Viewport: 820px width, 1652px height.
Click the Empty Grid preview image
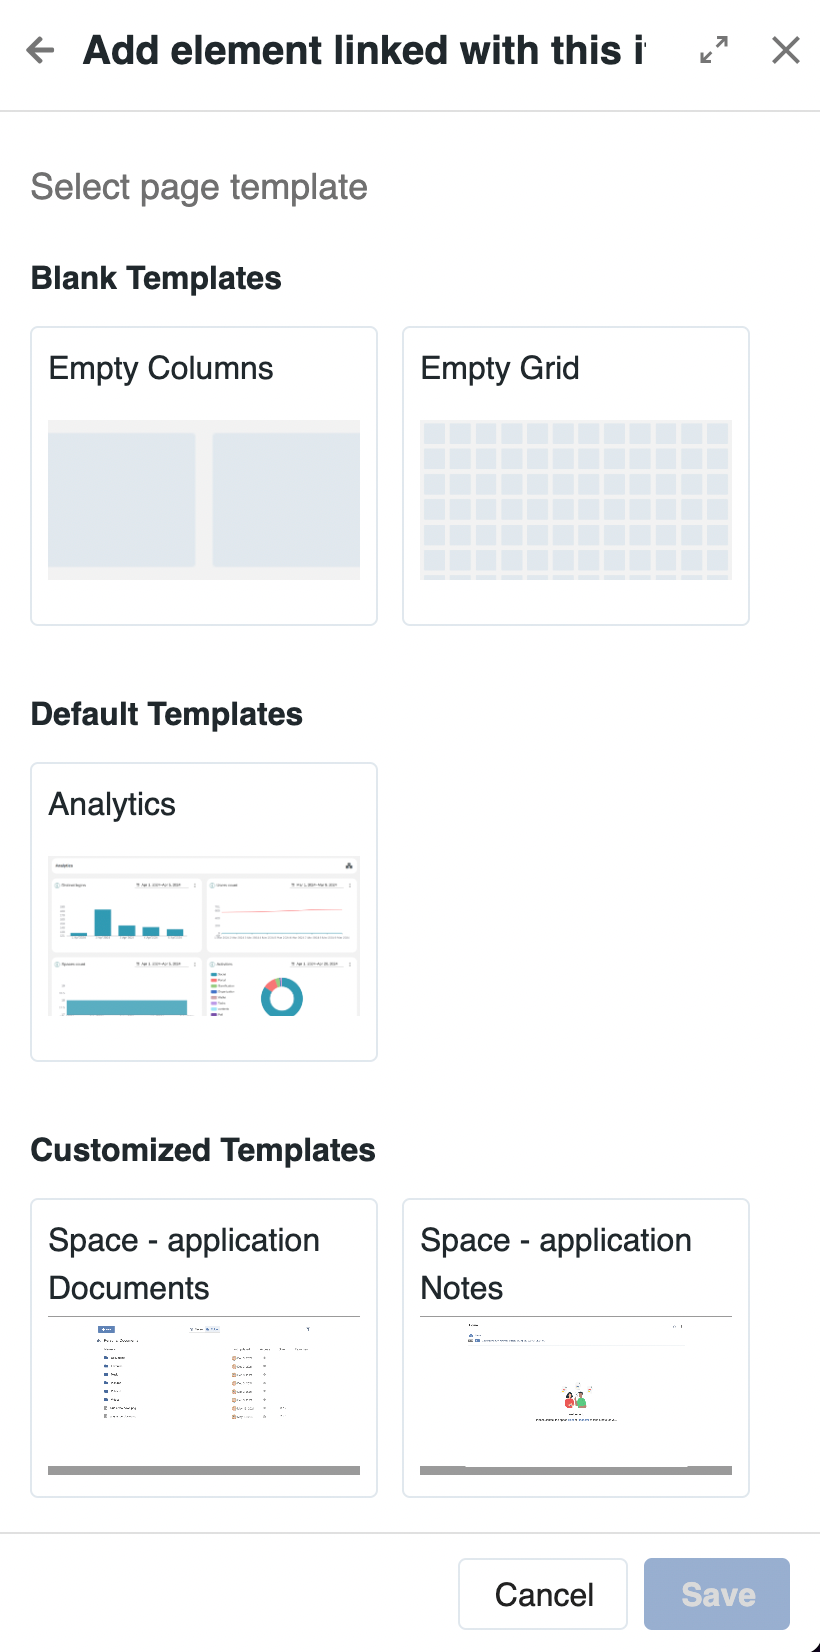576,499
